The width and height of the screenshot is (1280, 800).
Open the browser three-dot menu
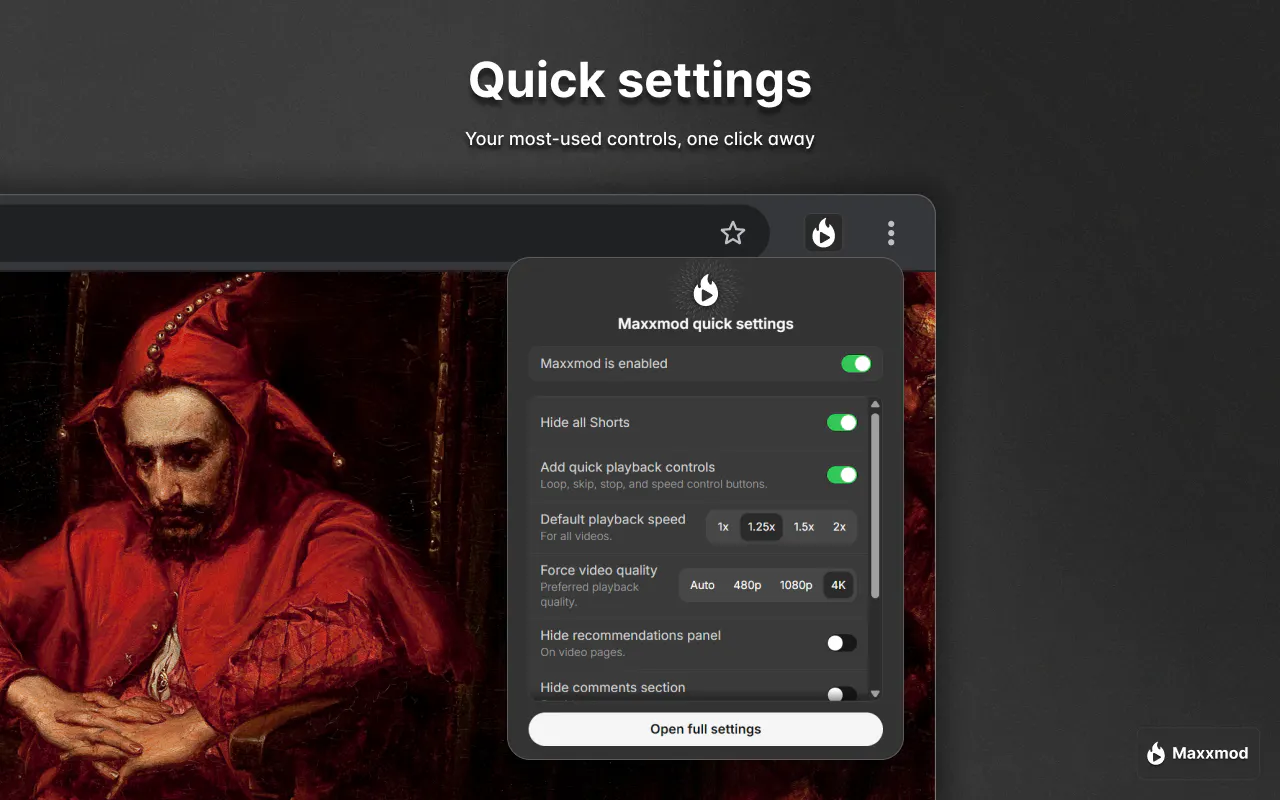click(891, 233)
